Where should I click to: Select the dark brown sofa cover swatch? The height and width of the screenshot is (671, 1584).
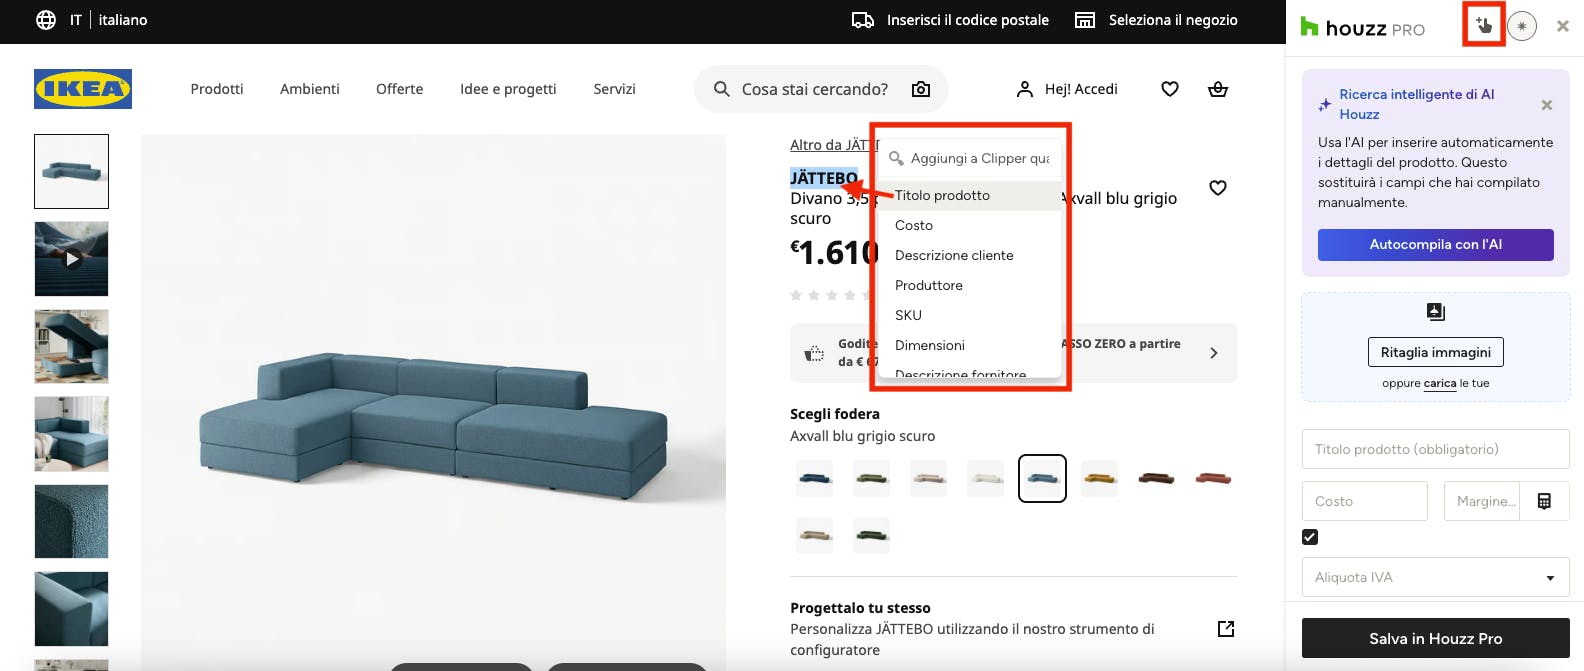(1156, 478)
